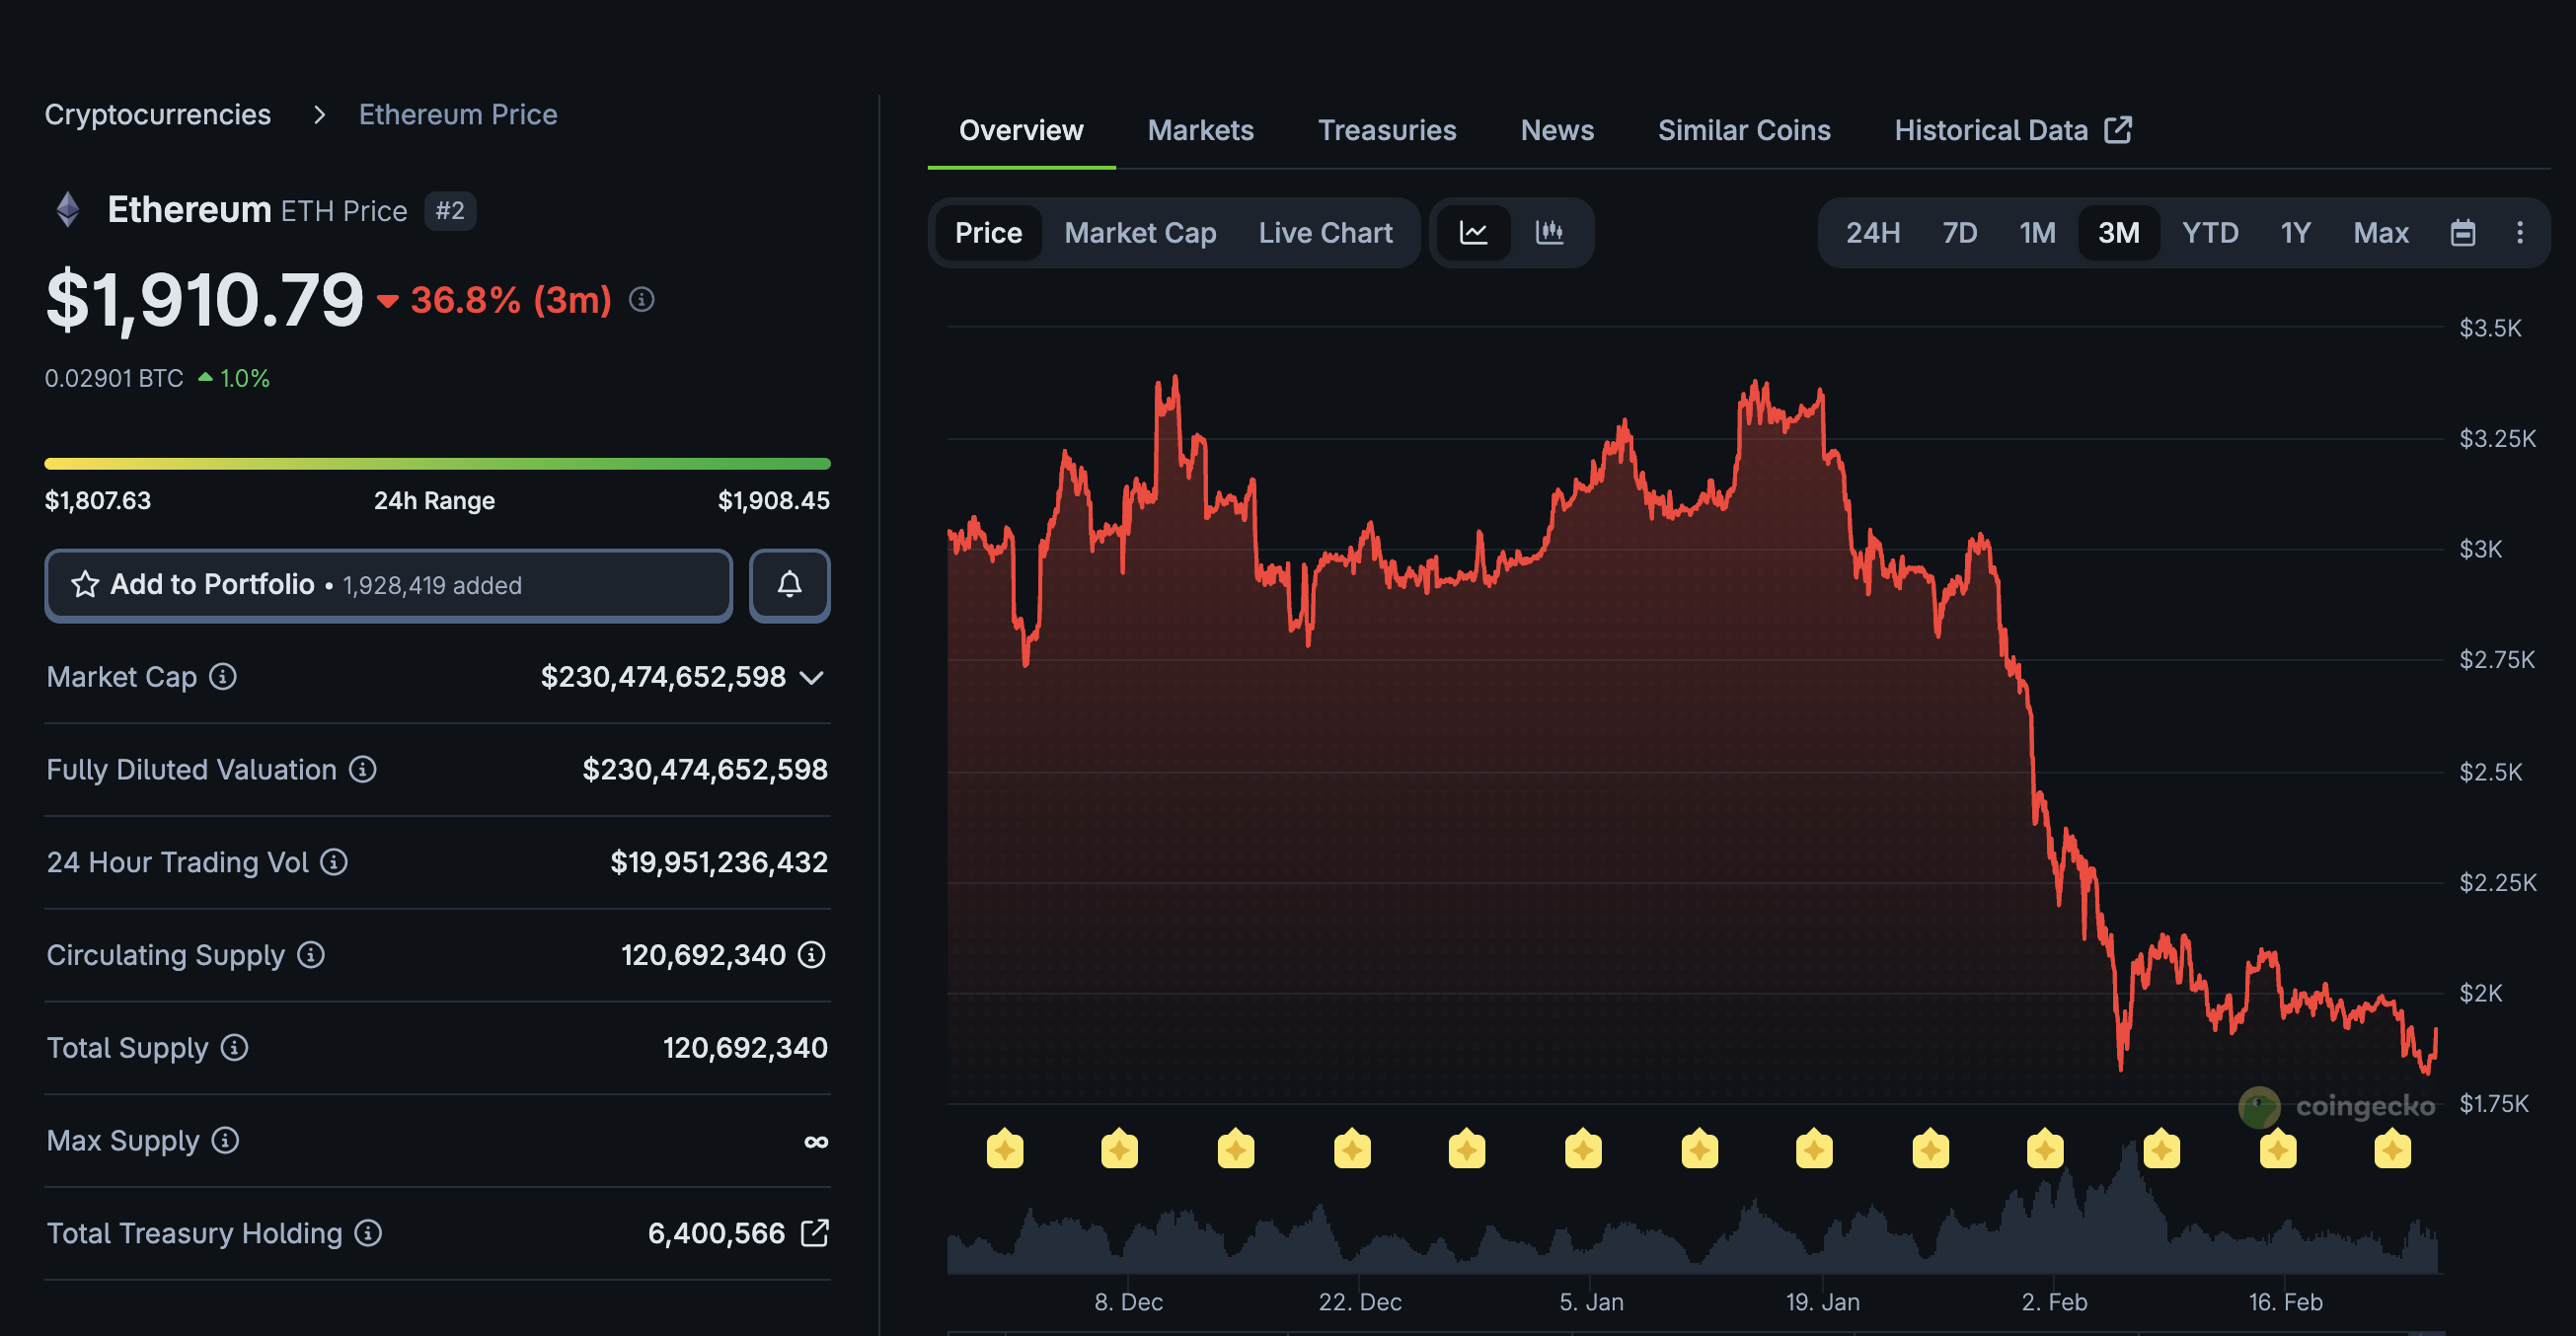This screenshot has height=1336, width=2576.
Task: Select the 1Y time range
Action: click(x=2295, y=233)
